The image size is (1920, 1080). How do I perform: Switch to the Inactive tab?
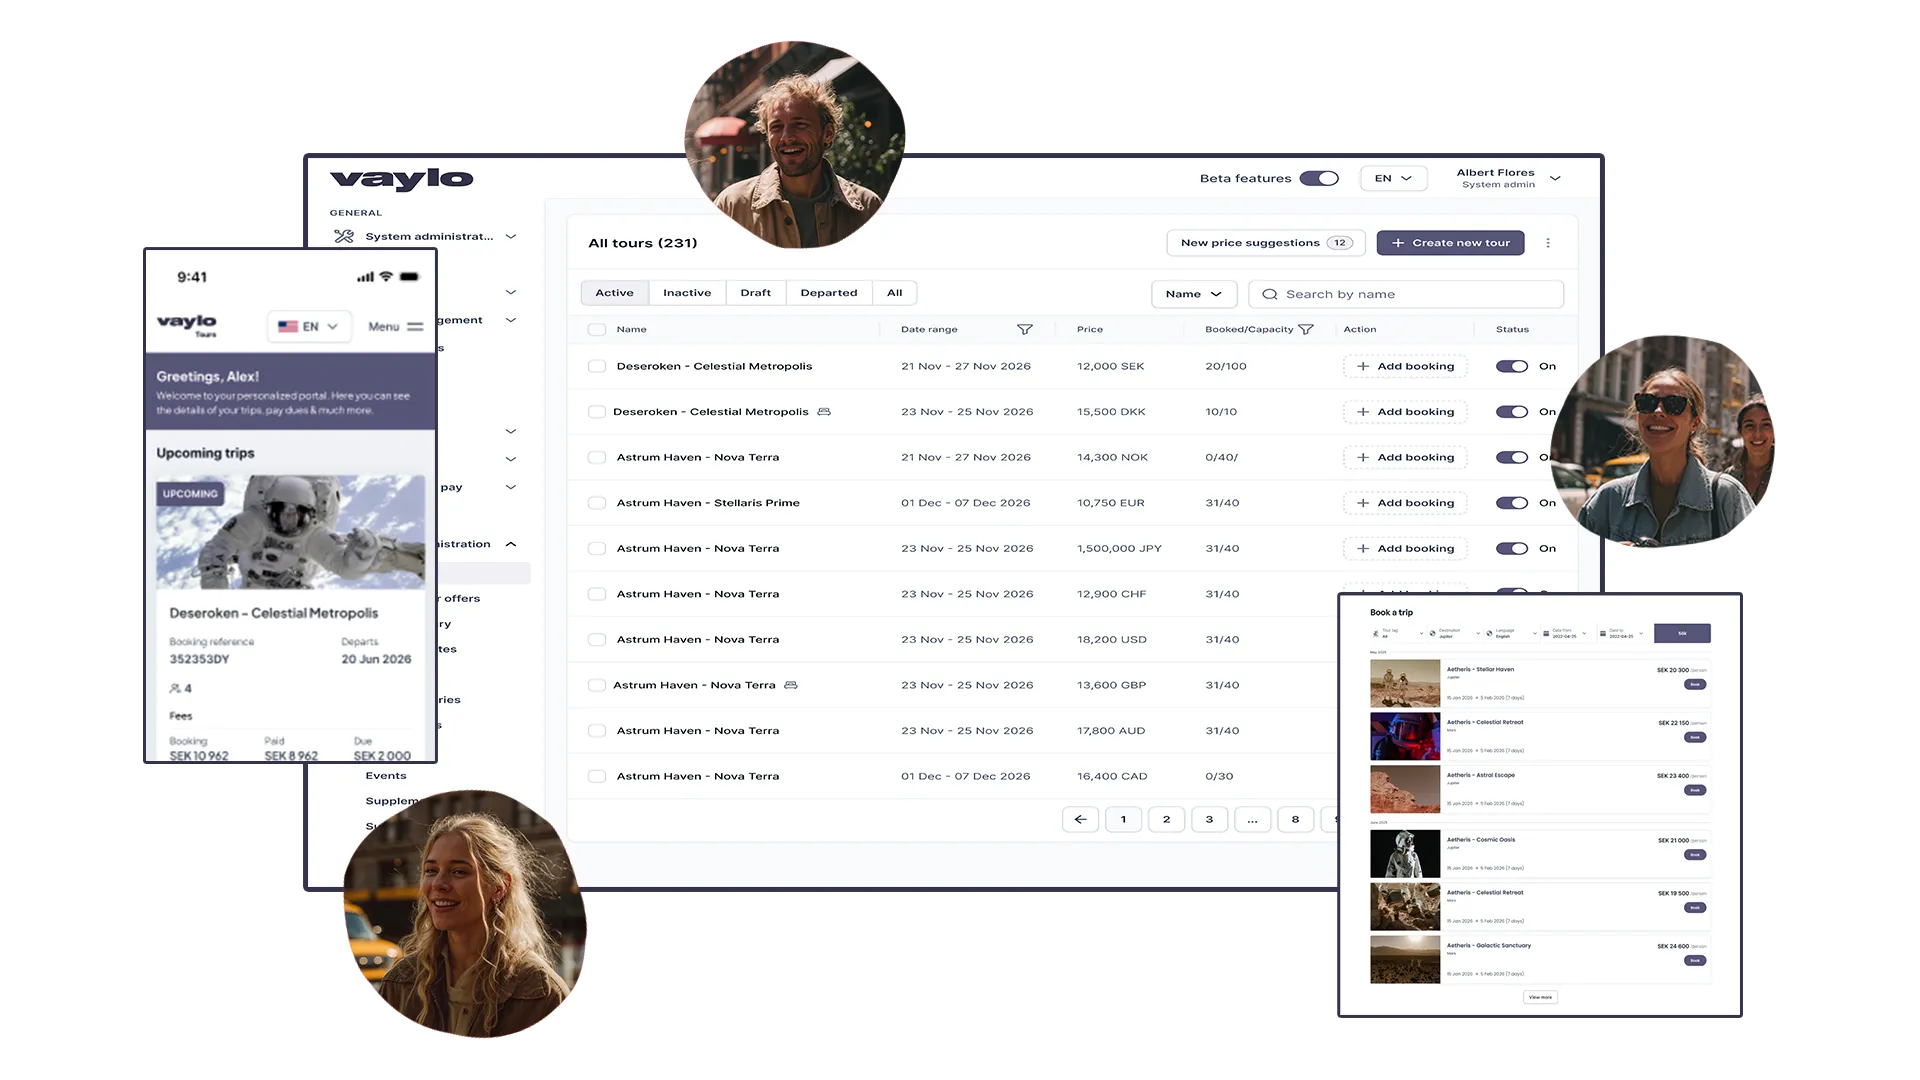pos(687,293)
